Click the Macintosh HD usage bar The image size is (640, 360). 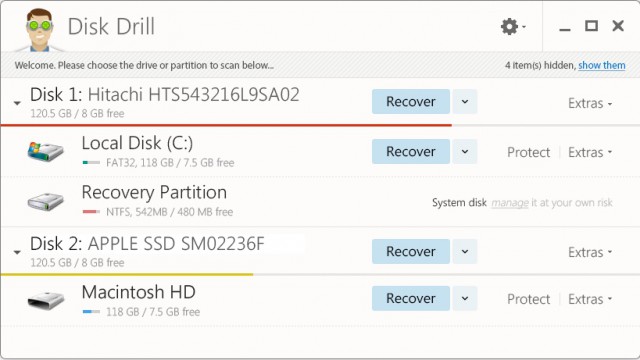point(91,312)
